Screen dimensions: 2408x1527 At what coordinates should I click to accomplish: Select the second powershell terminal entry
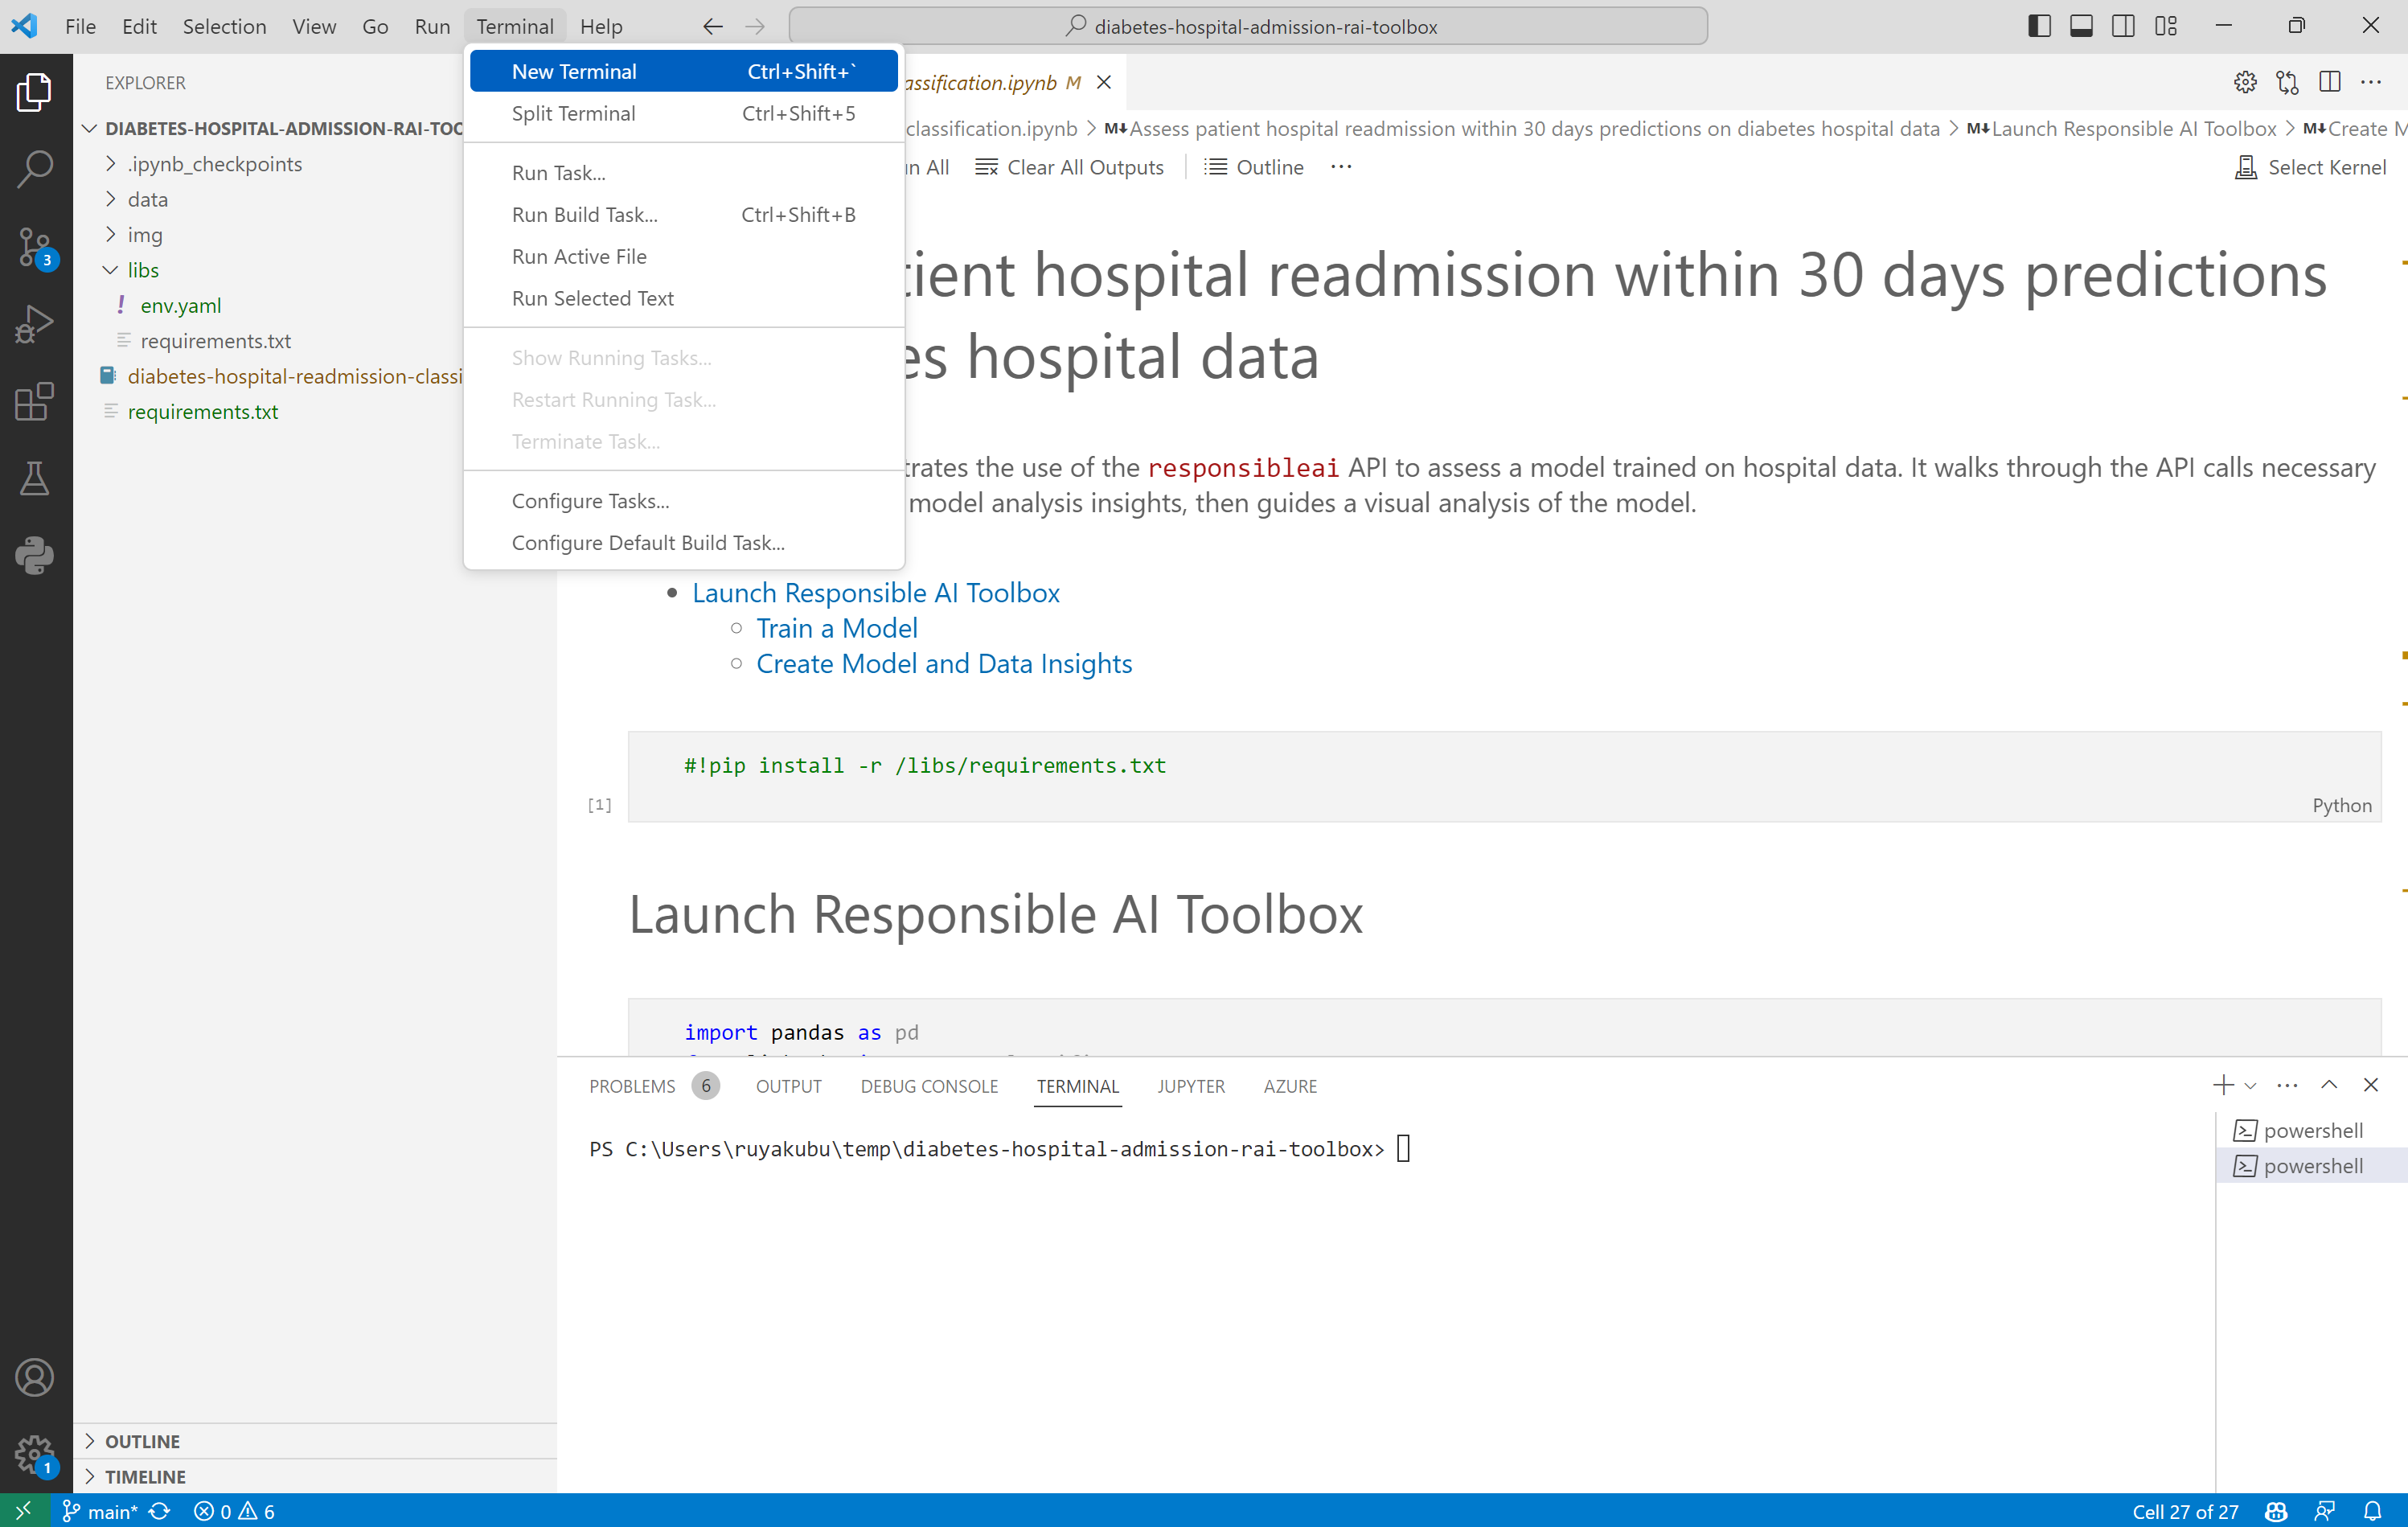tap(2312, 1166)
